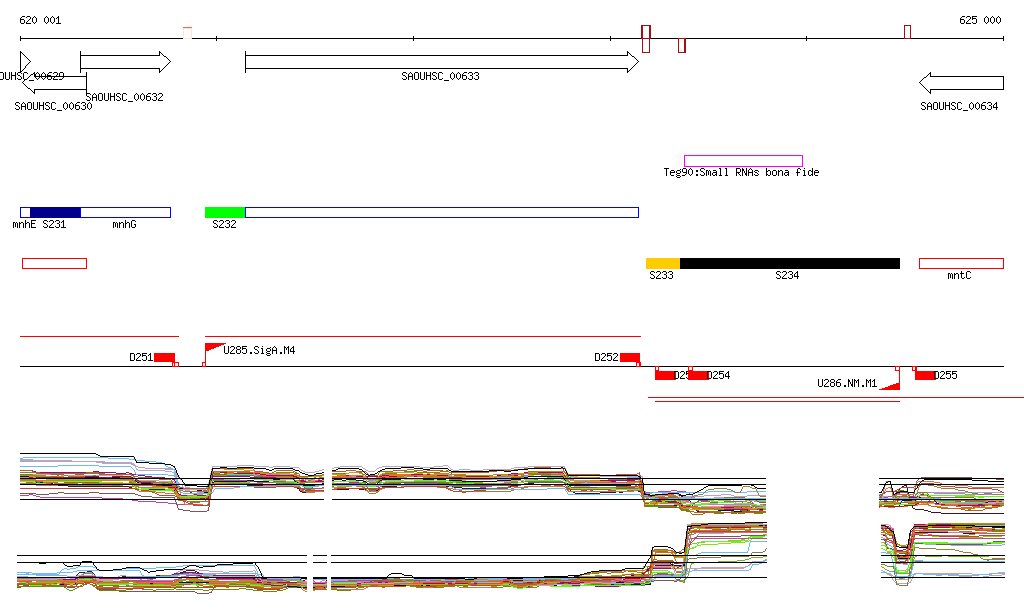The image size is (1024, 611).
Task: Click the U286.NM.M1 label text
Action: pos(847,383)
